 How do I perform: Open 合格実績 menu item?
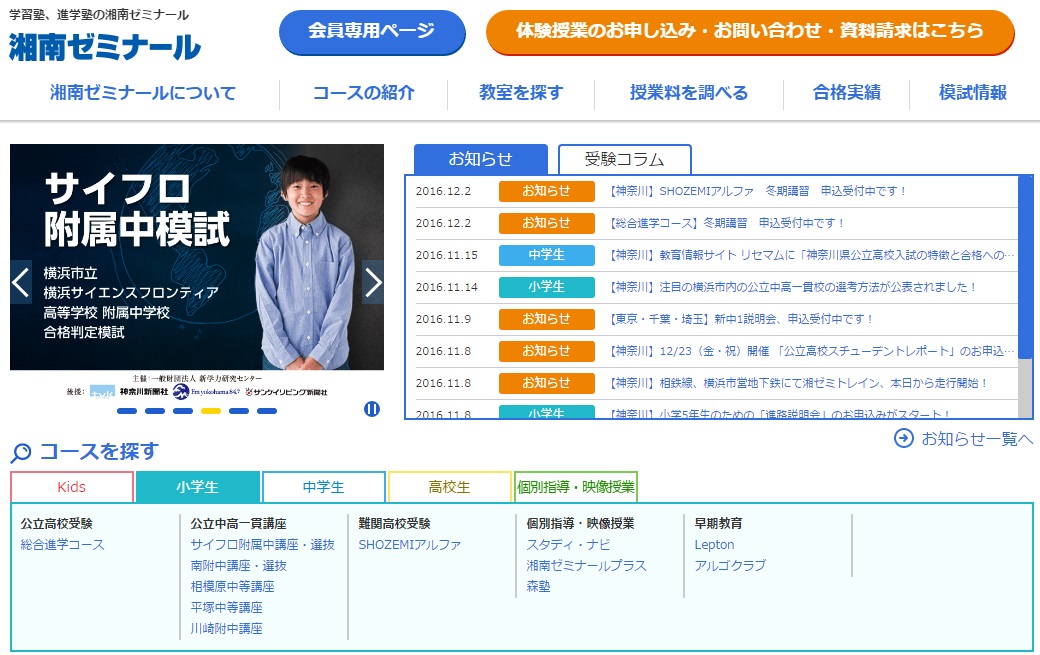pyautogui.click(x=847, y=93)
